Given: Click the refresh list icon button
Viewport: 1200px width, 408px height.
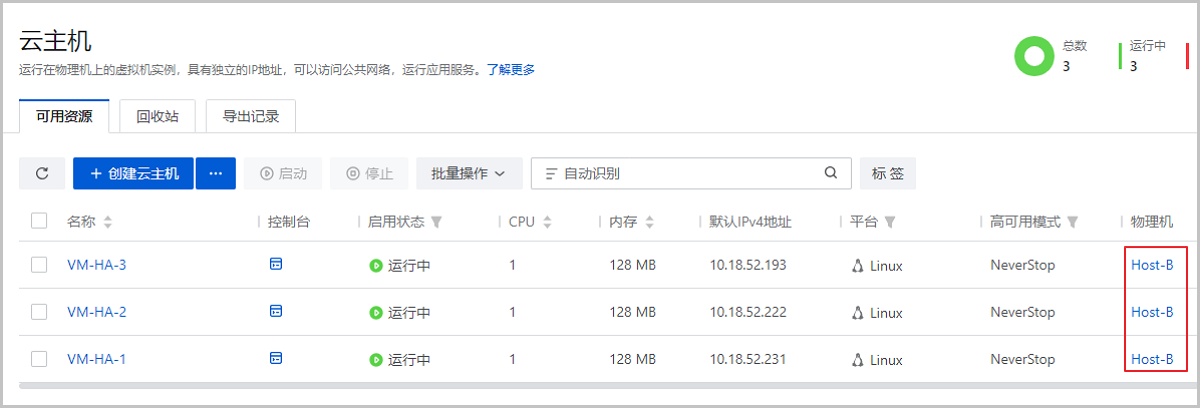Looking at the screenshot, I should pos(42,173).
